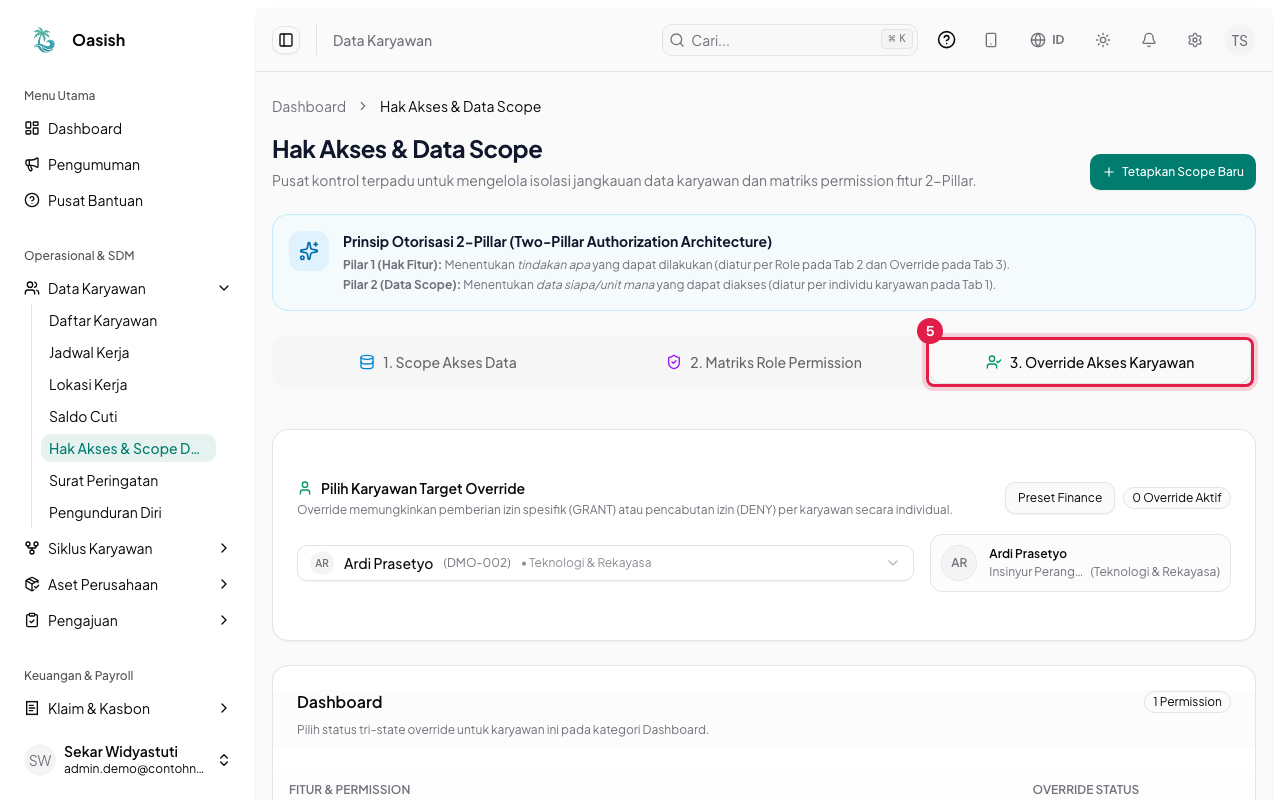
Task: Click the mobile device preview icon
Action: (x=991, y=40)
